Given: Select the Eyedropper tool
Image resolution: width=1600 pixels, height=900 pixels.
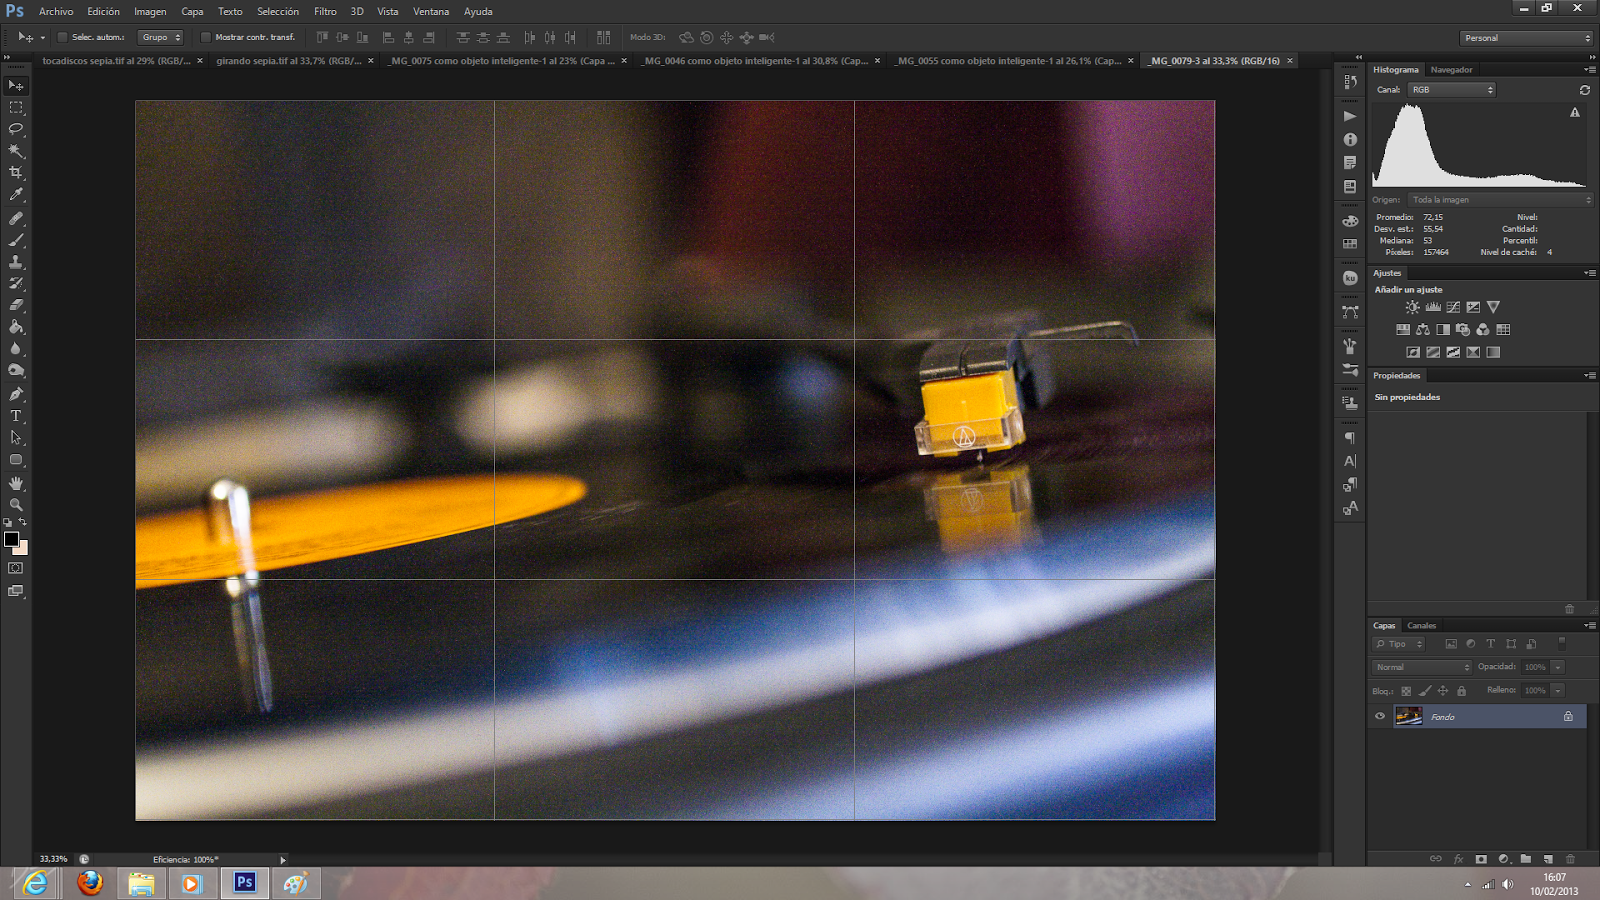Looking at the screenshot, I should [16, 195].
